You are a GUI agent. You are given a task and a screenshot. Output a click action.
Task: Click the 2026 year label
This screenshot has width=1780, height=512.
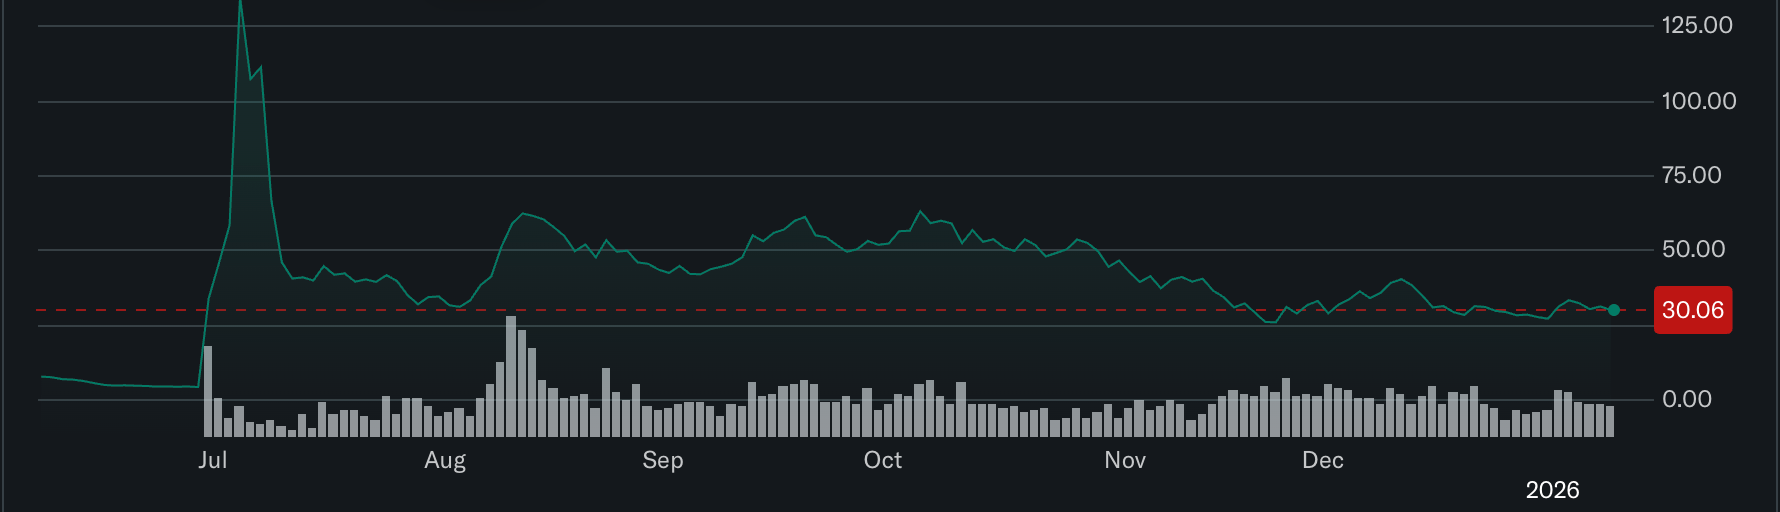(1552, 490)
